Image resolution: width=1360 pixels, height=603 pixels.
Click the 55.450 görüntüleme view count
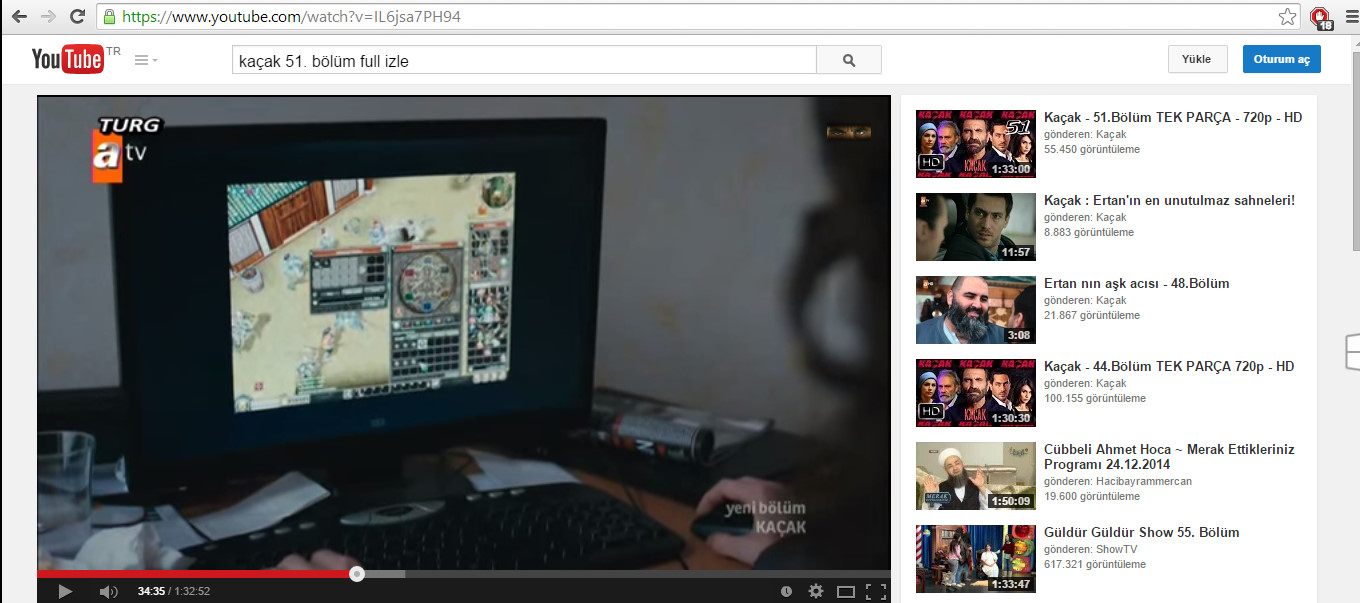[x=1092, y=149]
